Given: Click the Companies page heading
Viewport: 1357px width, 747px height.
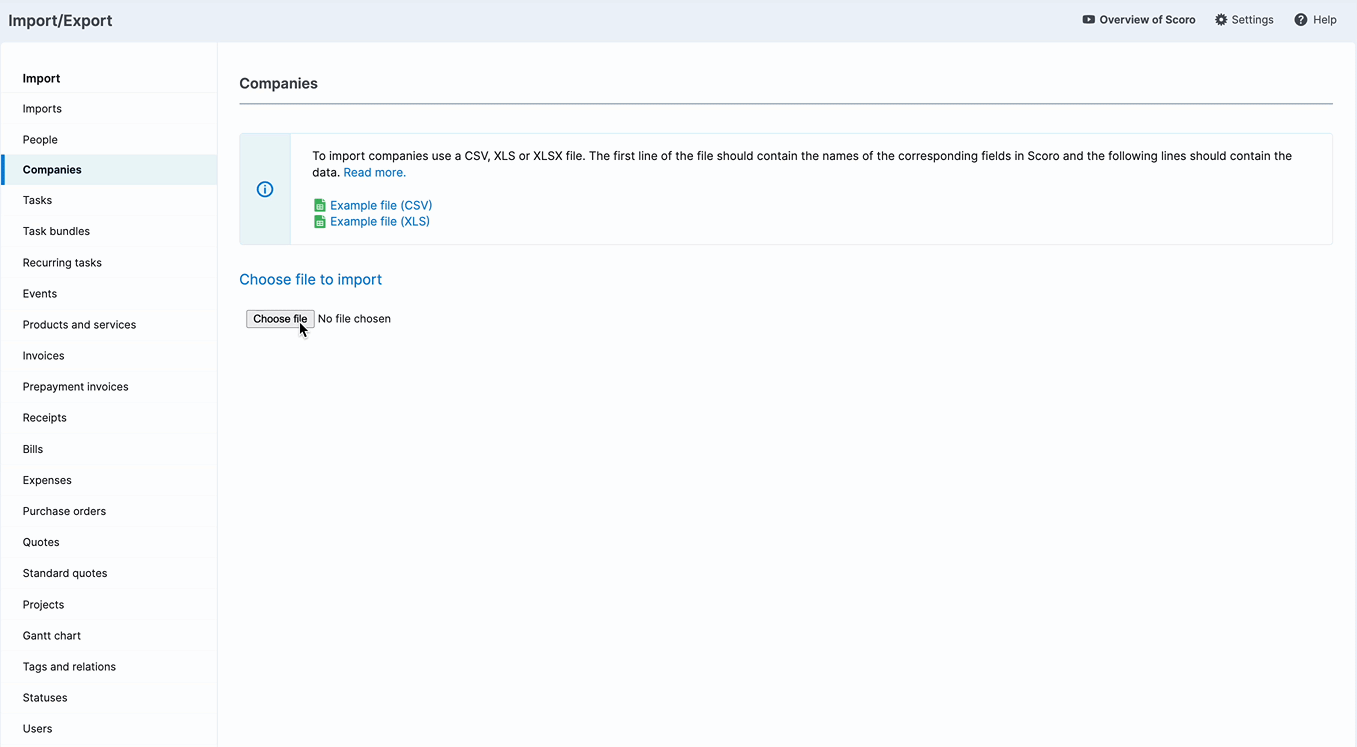Looking at the screenshot, I should [x=278, y=84].
